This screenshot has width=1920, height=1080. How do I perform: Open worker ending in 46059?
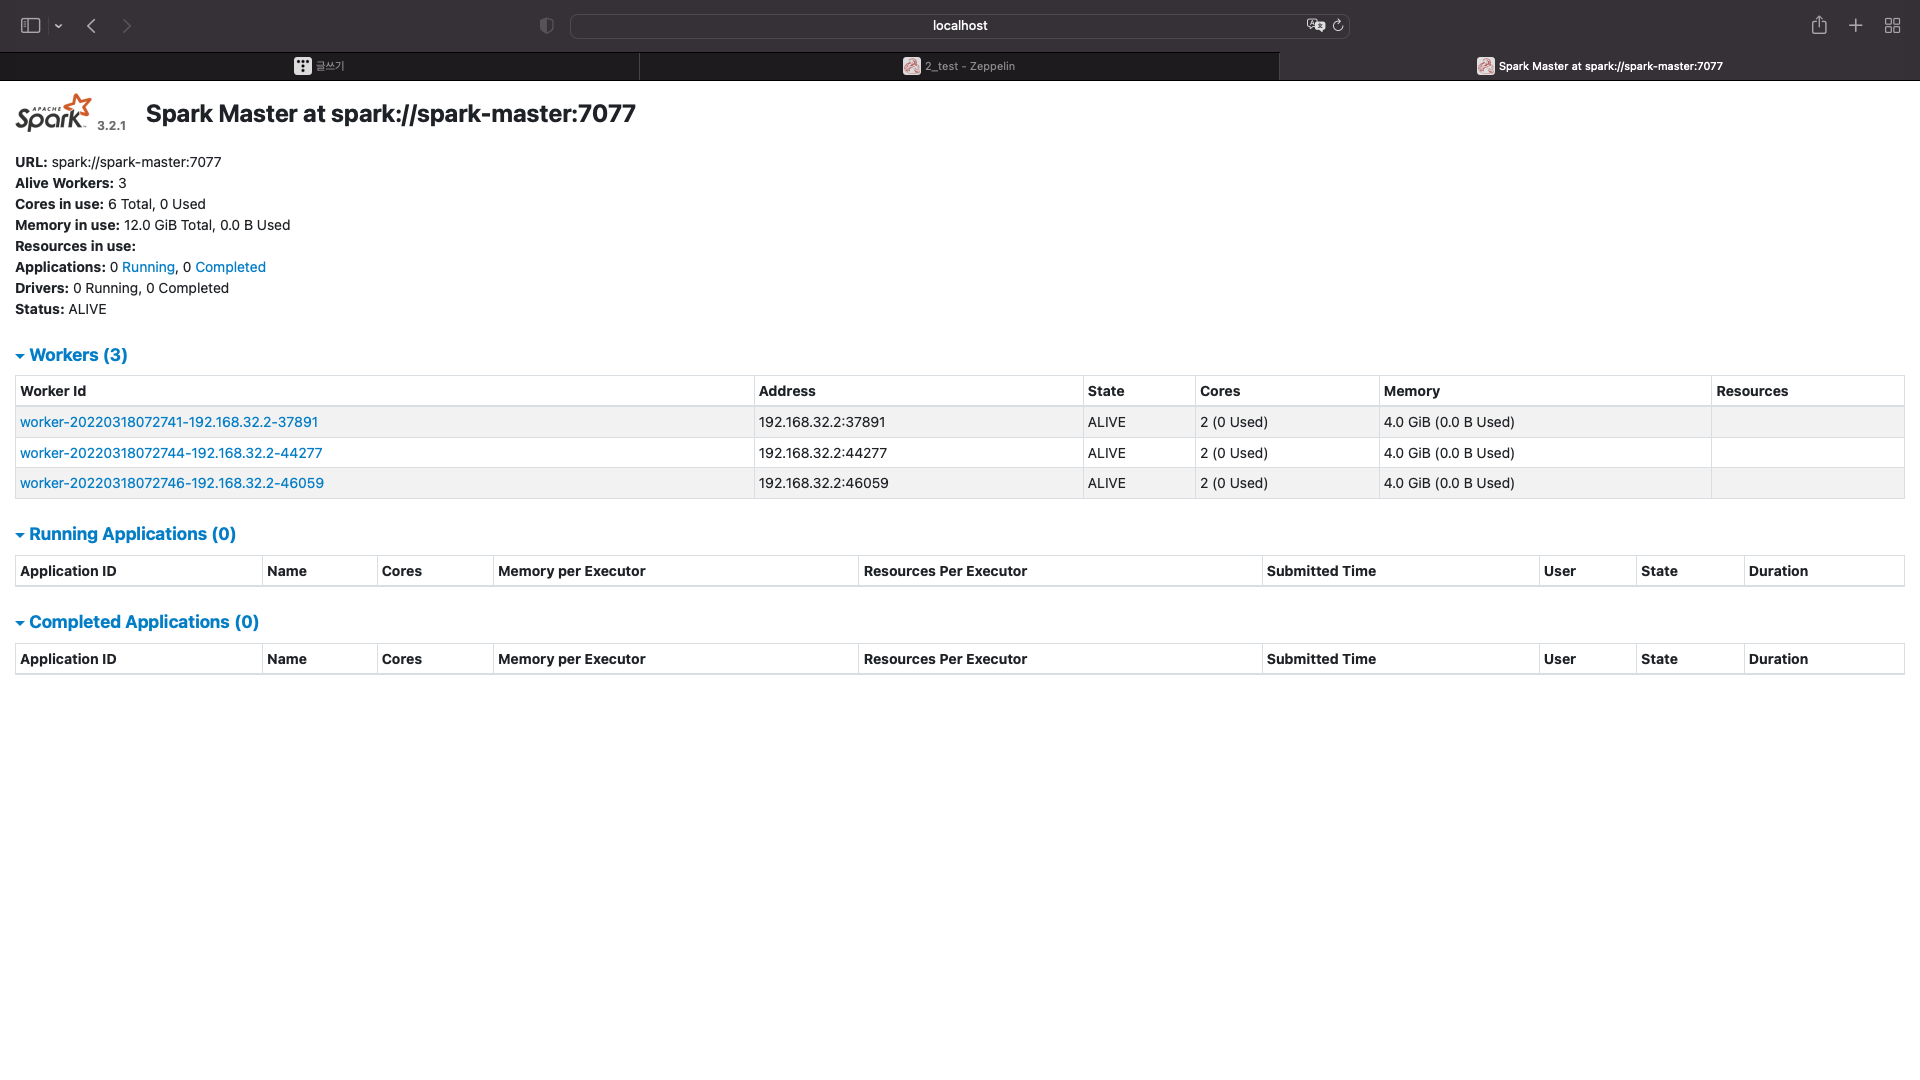coord(172,483)
